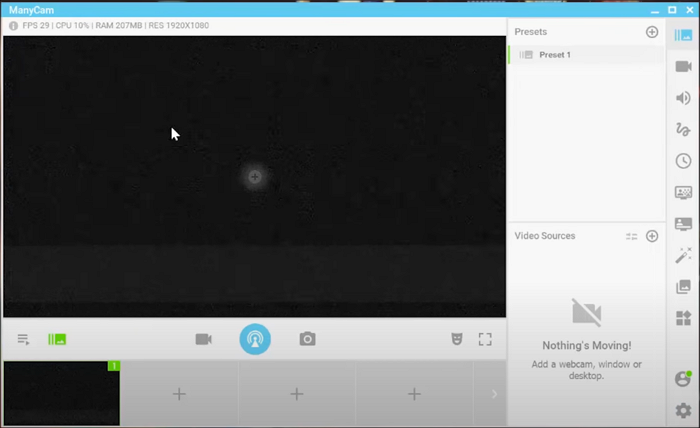
Task: Open Video Sources layout options icon
Action: (631, 236)
